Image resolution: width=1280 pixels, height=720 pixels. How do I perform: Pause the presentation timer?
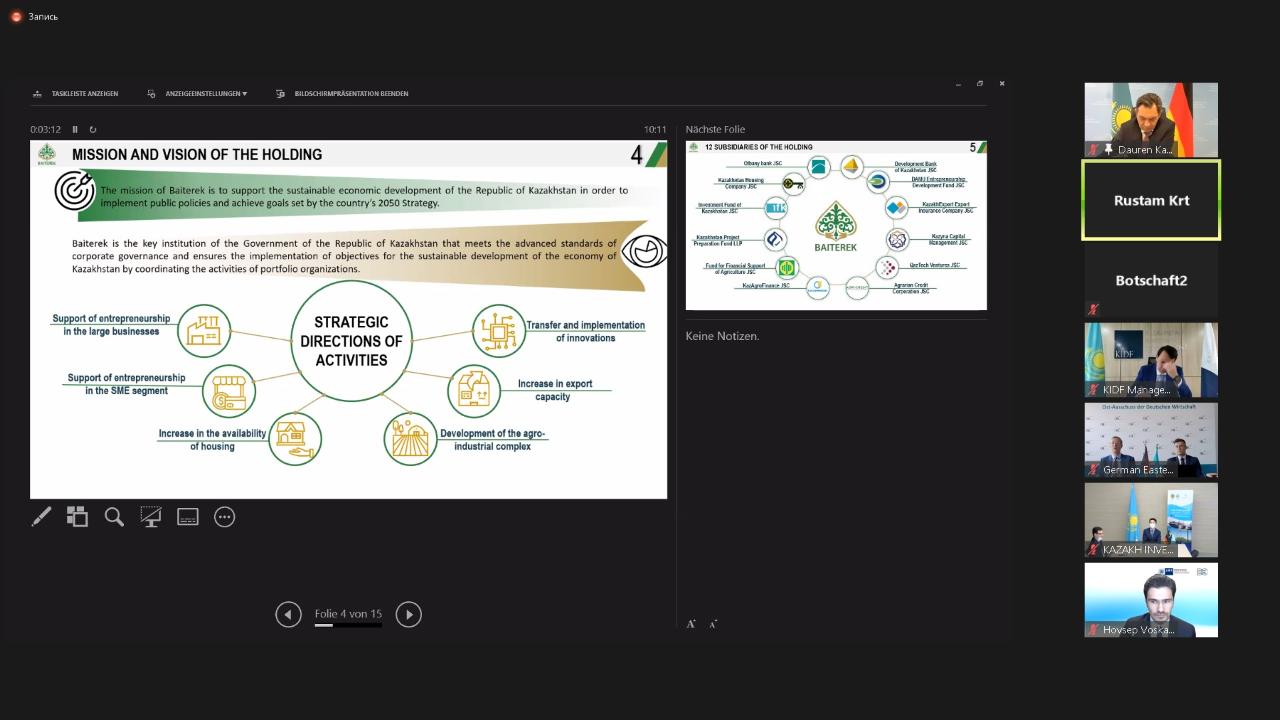75,129
